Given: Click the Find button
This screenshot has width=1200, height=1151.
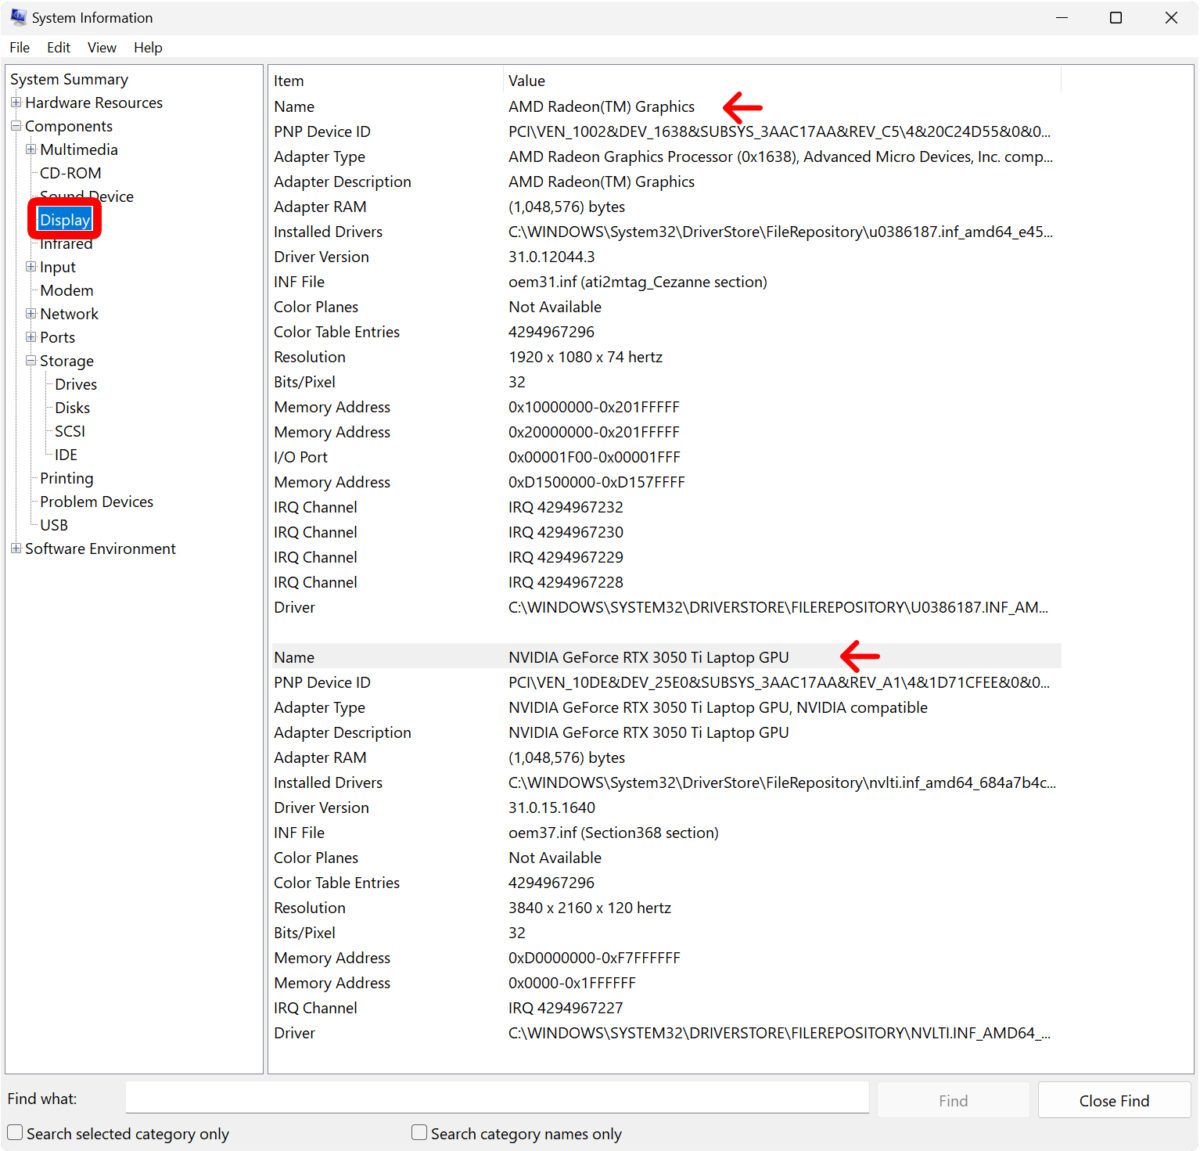Looking at the screenshot, I should 952,1099.
